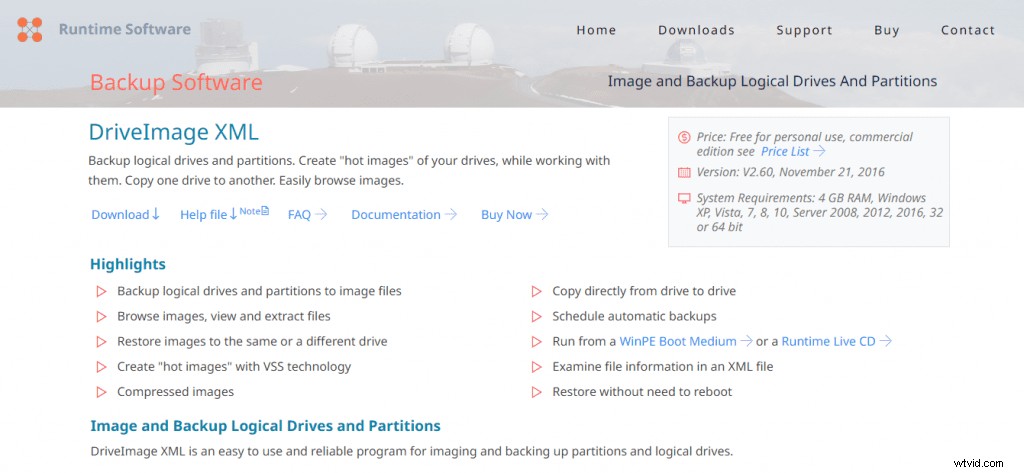1024x473 pixels.
Task: Click the system requirements monitor icon
Action: point(684,198)
